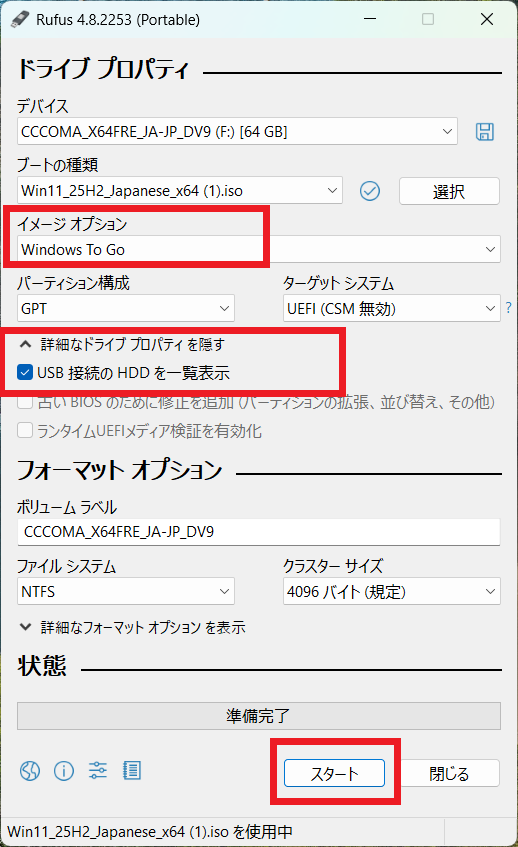
Task: Click the save disk image icon
Action: click(x=485, y=131)
